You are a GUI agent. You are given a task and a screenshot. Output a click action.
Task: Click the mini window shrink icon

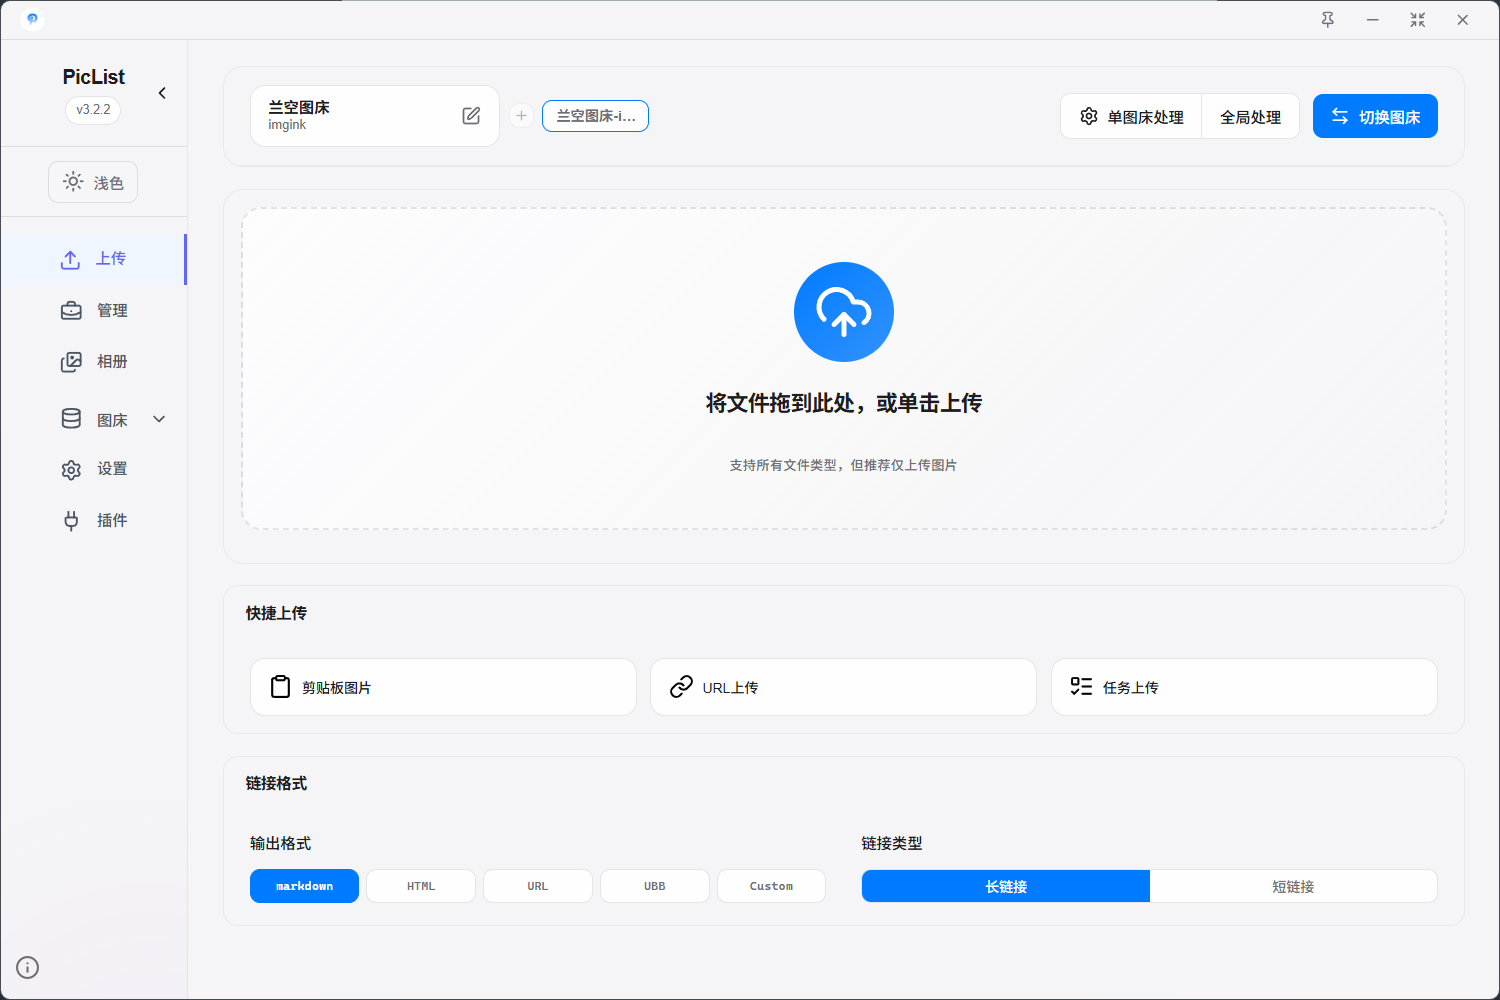[1417, 20]
